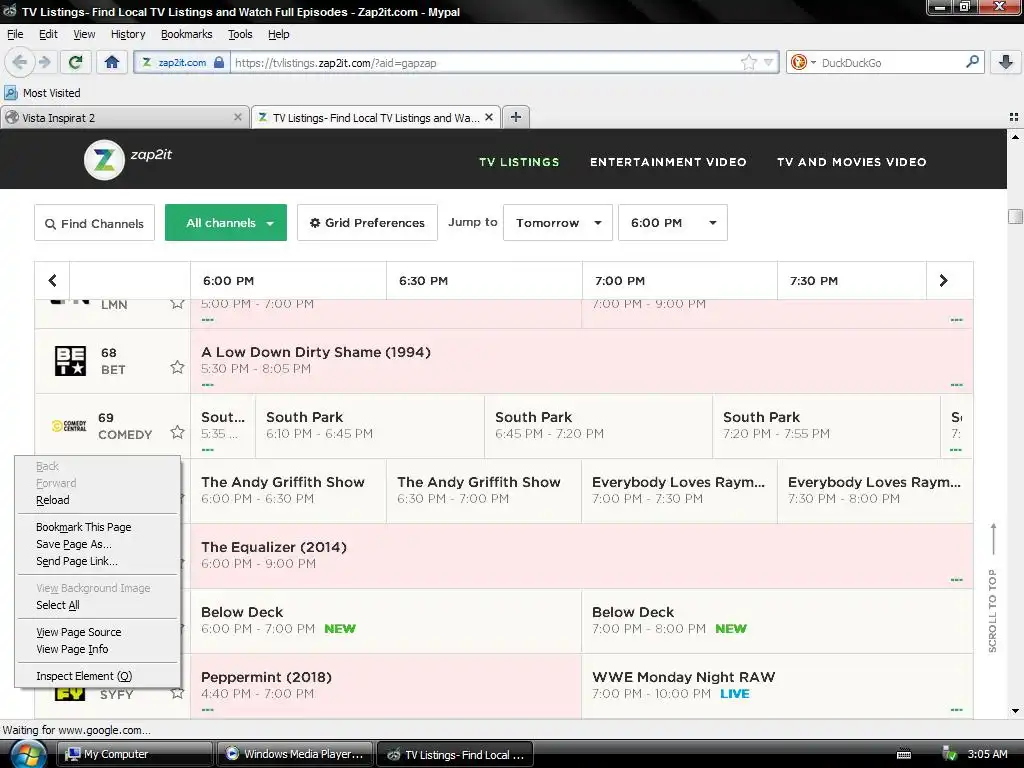Image resolution: width=1024 pixels, height=768 pixels.
Task: Open a new tab with plus button
Action: point(516,117)
